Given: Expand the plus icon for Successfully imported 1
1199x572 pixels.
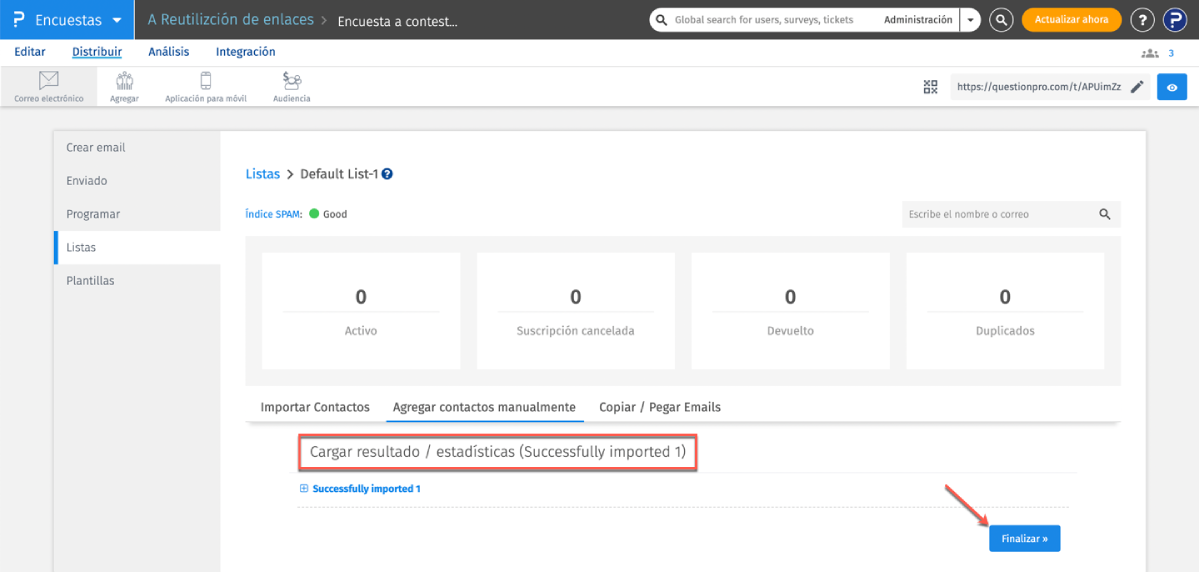Looking at the screenshot, I should pos(304,489).
